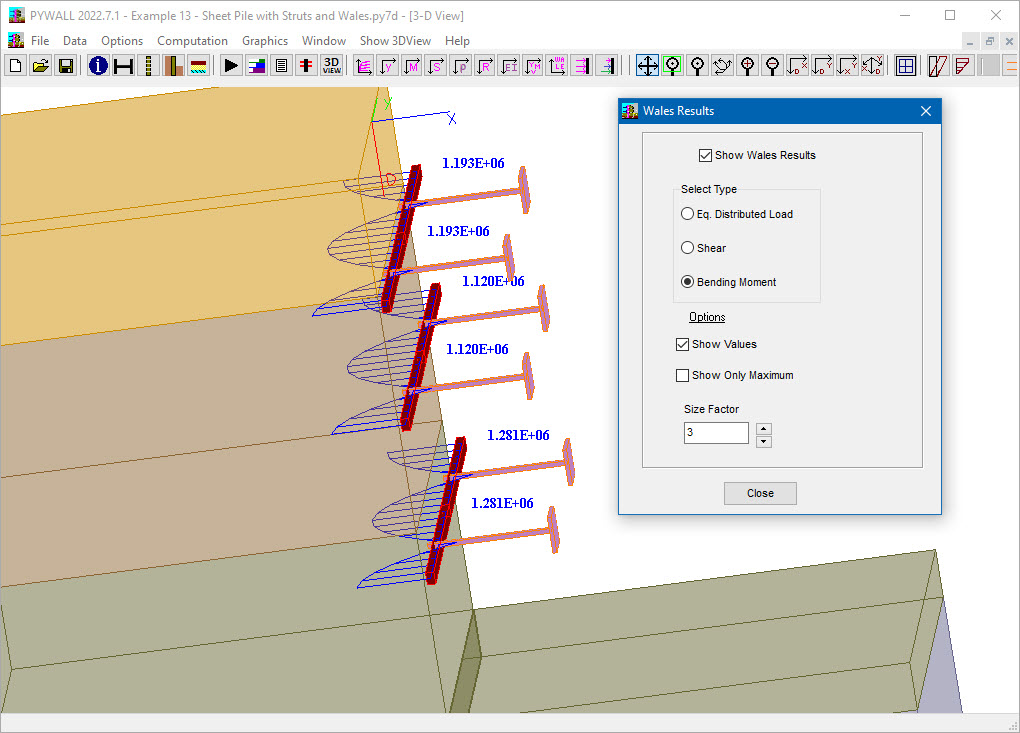Click the 3D VIEW toolbar button

pos(331,66)
